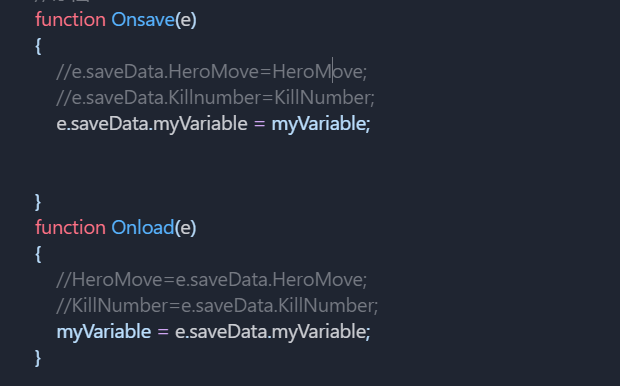Click the commented line //HeroMove=e.saveData.HeroMove;

tap(212, 280)
